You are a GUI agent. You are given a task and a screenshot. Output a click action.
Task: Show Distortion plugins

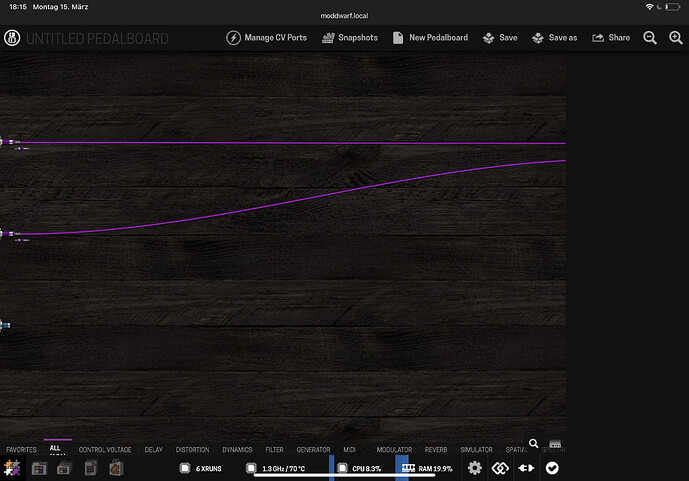coord(192,450)
